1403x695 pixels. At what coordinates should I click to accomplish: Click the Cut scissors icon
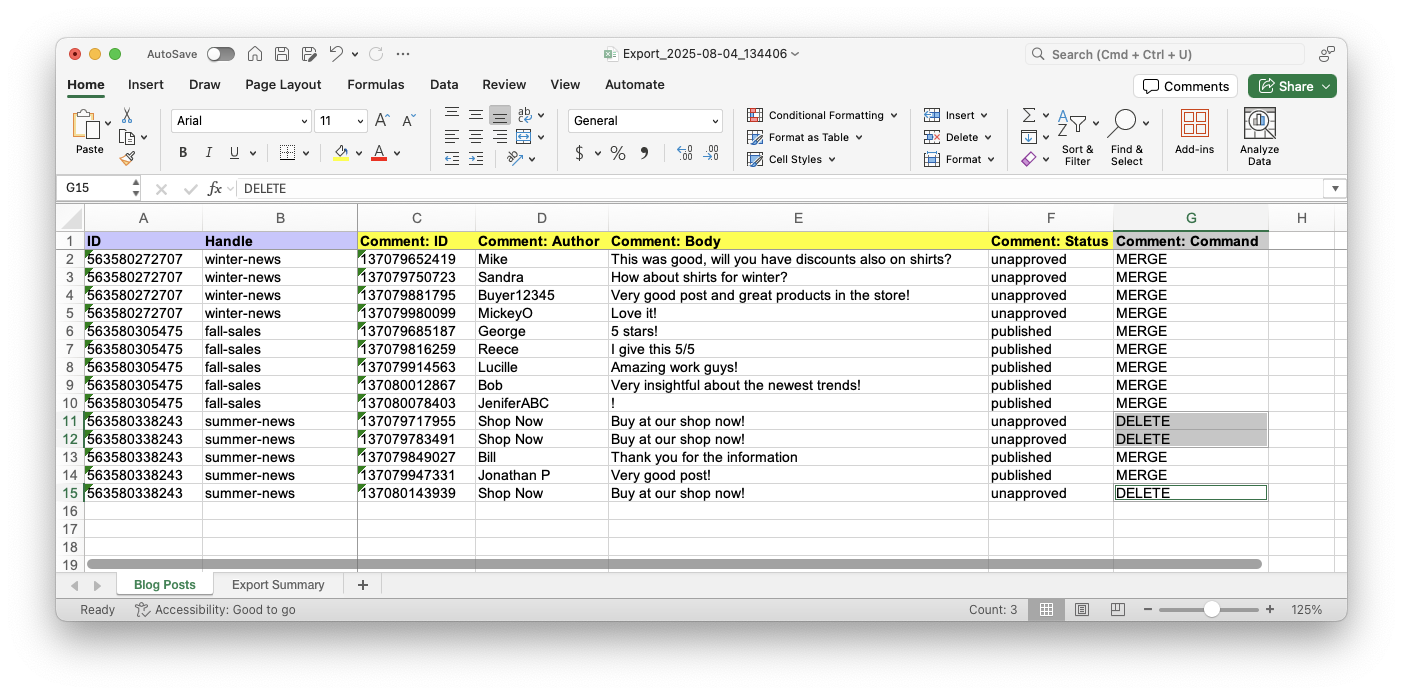127,115
